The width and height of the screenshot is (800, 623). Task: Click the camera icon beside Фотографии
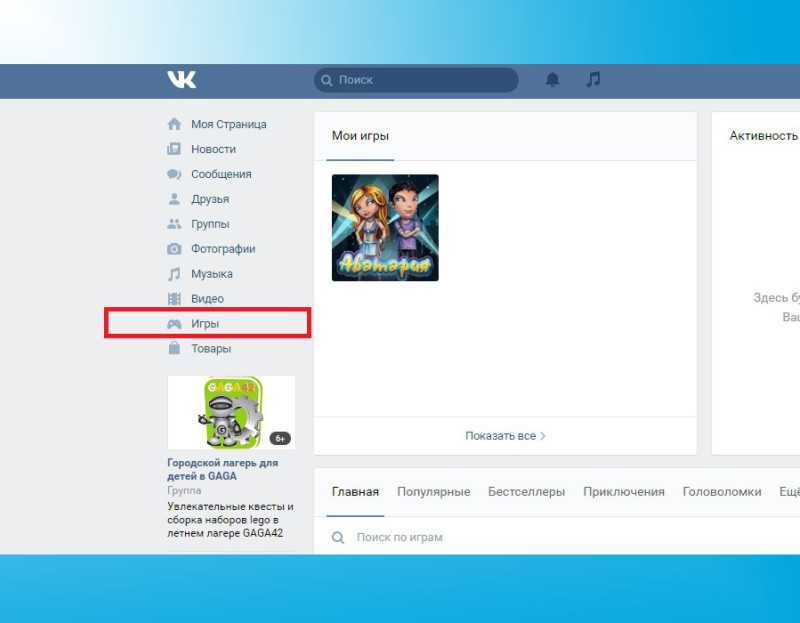[x=174, y=249]
